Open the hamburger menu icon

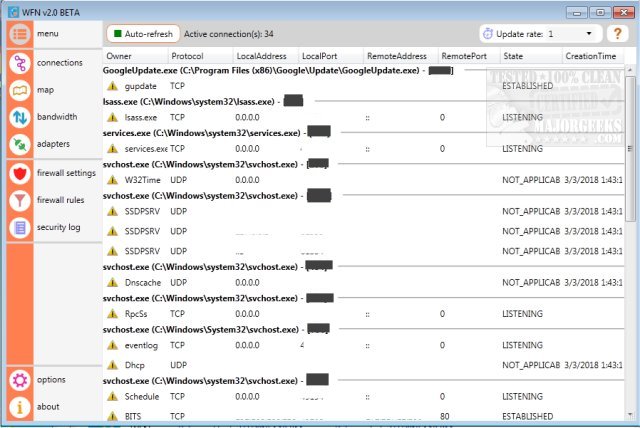pyautogui.click(x=20, y=34)
